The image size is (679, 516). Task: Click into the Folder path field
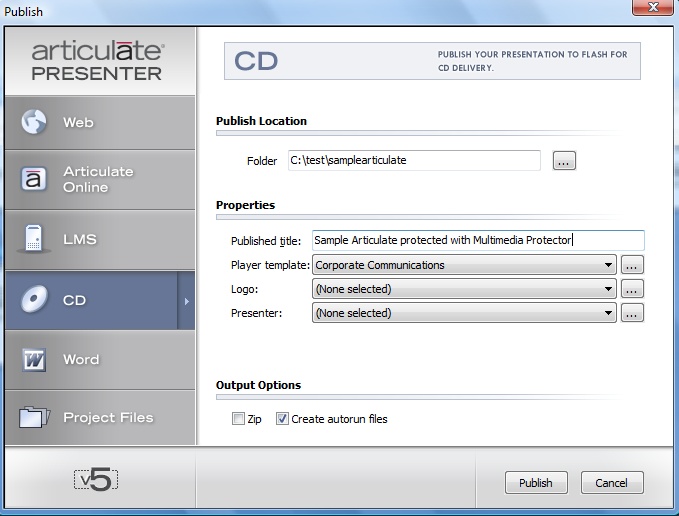(x=414, y=160)
